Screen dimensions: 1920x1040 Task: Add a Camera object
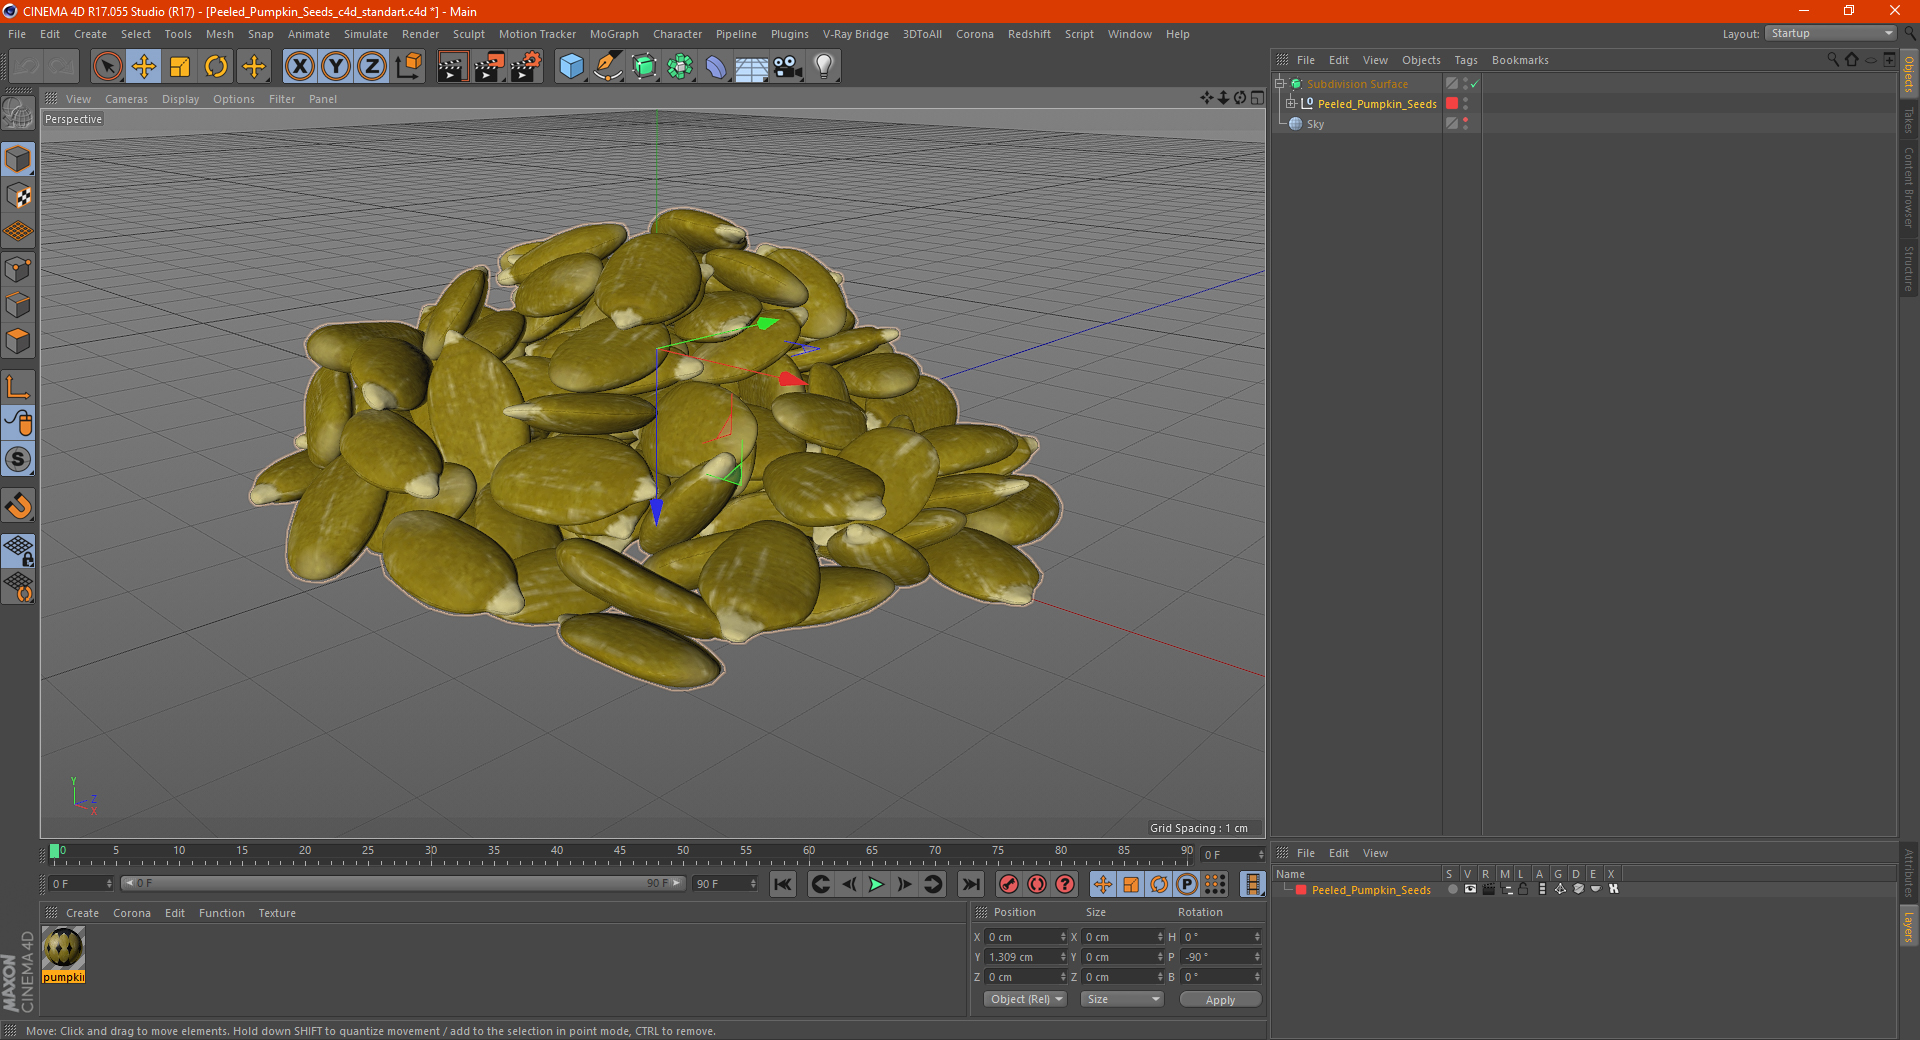[788, 67]
